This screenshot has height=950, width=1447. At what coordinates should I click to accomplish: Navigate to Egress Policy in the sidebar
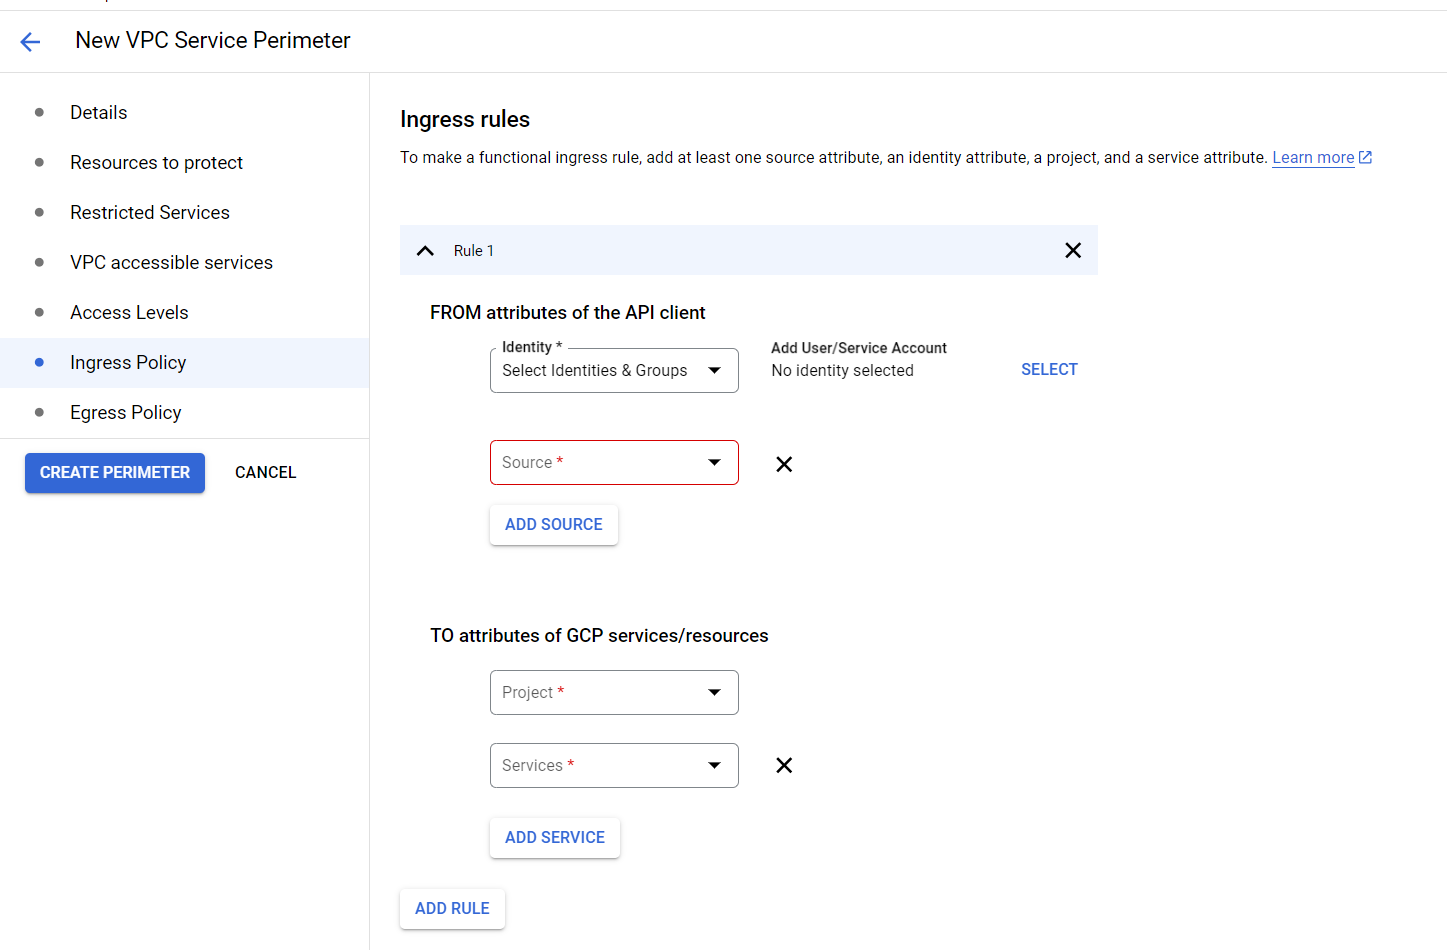pos(125,412)
